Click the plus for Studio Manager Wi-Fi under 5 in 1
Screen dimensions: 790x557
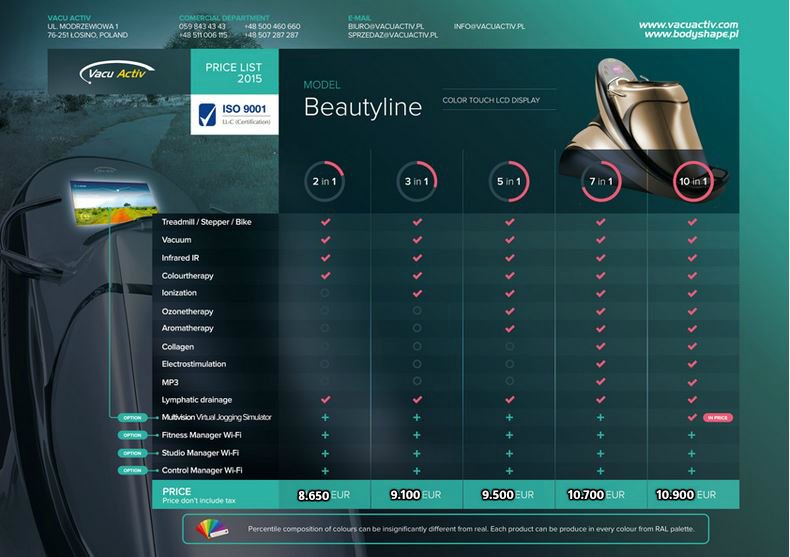[509, 453]
